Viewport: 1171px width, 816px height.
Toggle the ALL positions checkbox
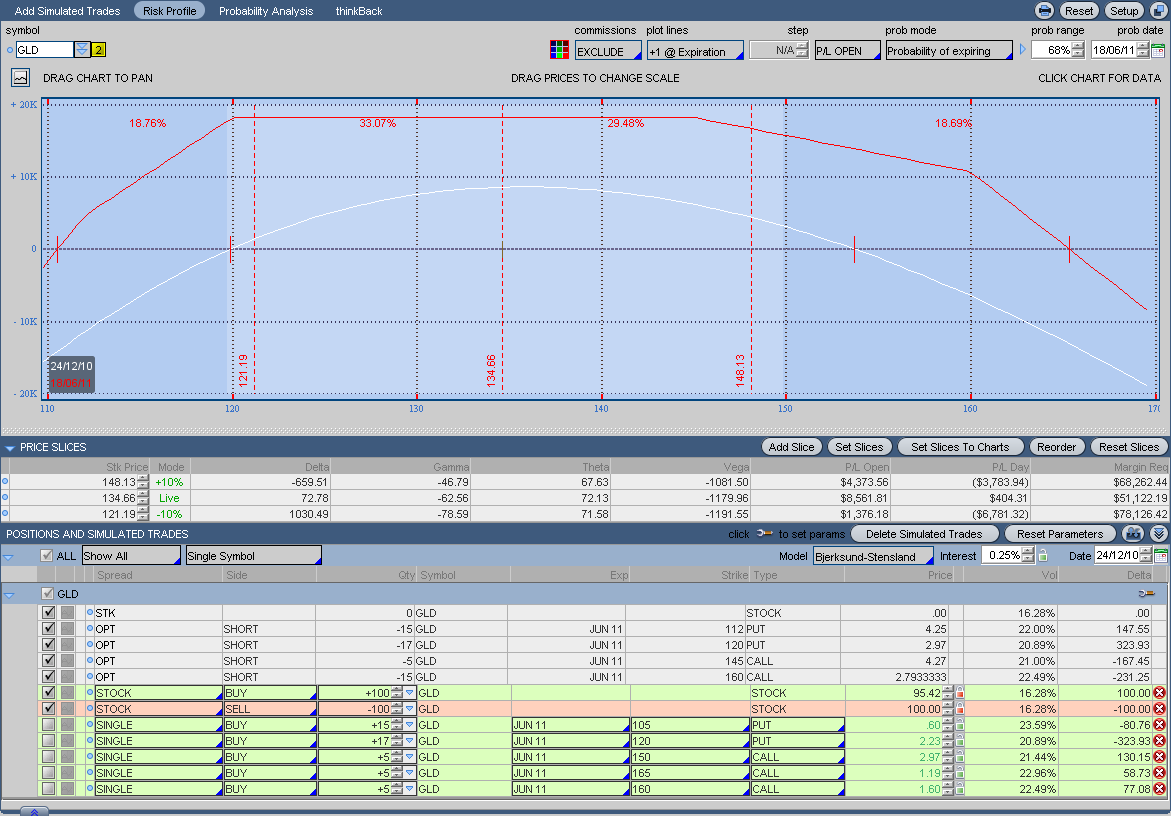click(47, 556)
